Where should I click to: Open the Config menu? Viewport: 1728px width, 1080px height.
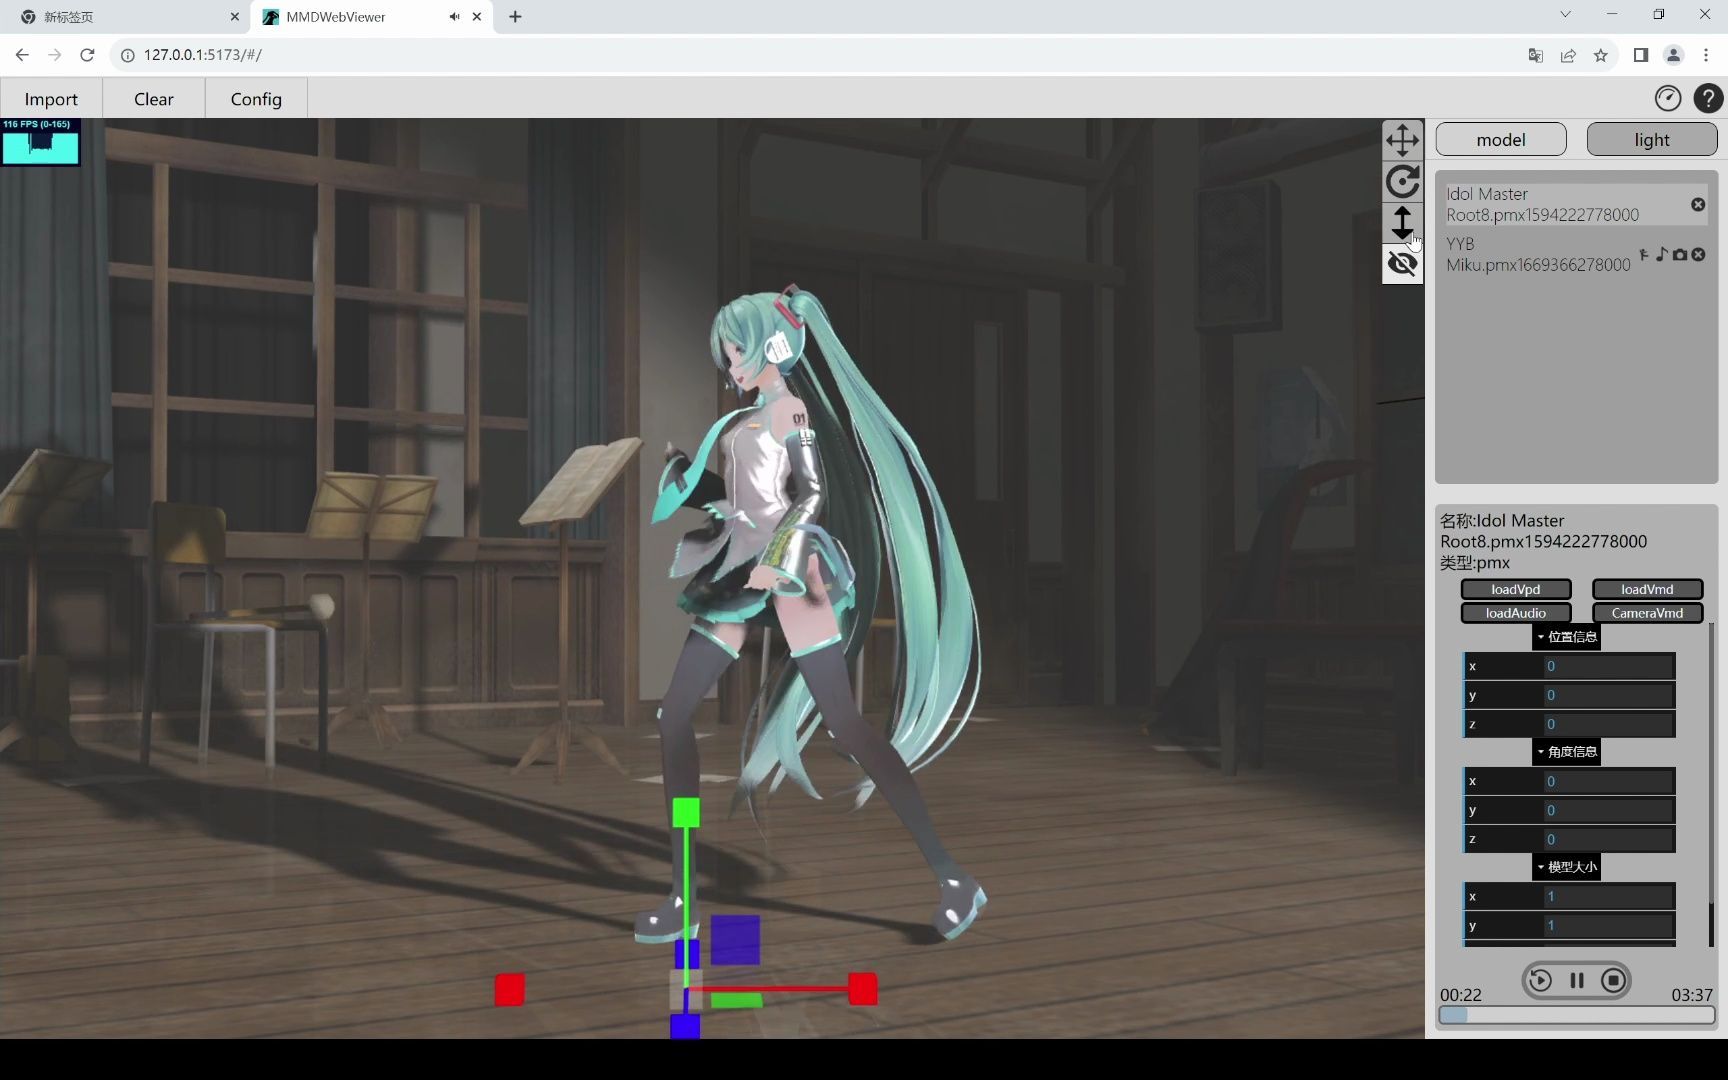pos(256,99)
